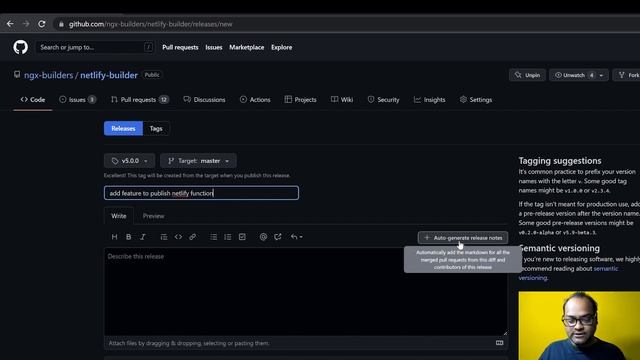Click the Fork button
This screenshot has height=360, width=640.
point(628,75)
